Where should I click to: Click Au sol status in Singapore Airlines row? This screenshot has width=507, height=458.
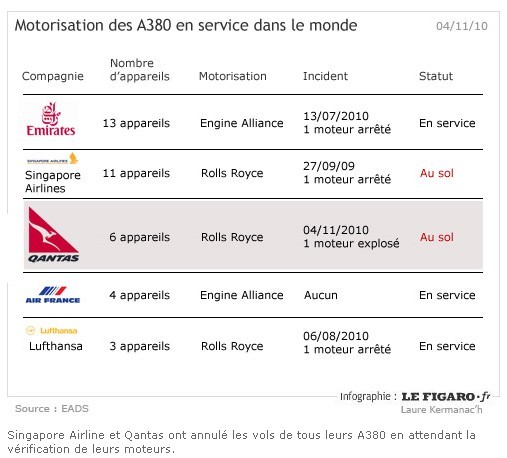[437, 173]
